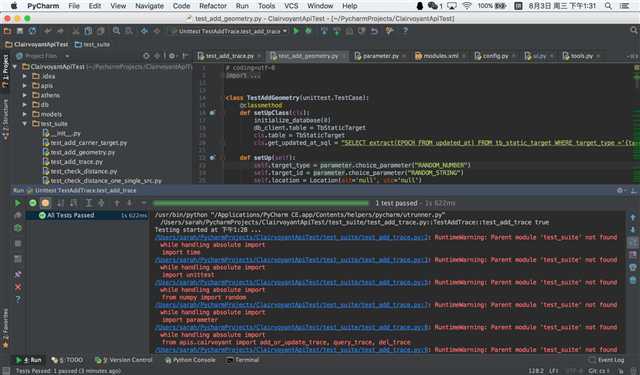
Task: Start debugging with the bug icon
Action: coord(309,31)
